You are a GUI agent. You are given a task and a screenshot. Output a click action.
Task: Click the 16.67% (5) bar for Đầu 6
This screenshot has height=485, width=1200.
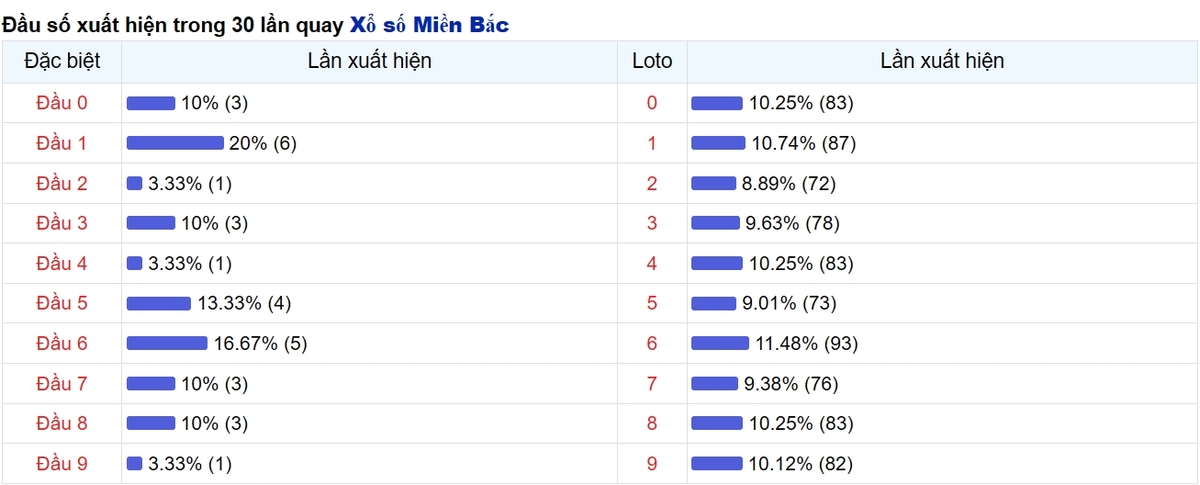pos(167,343)
